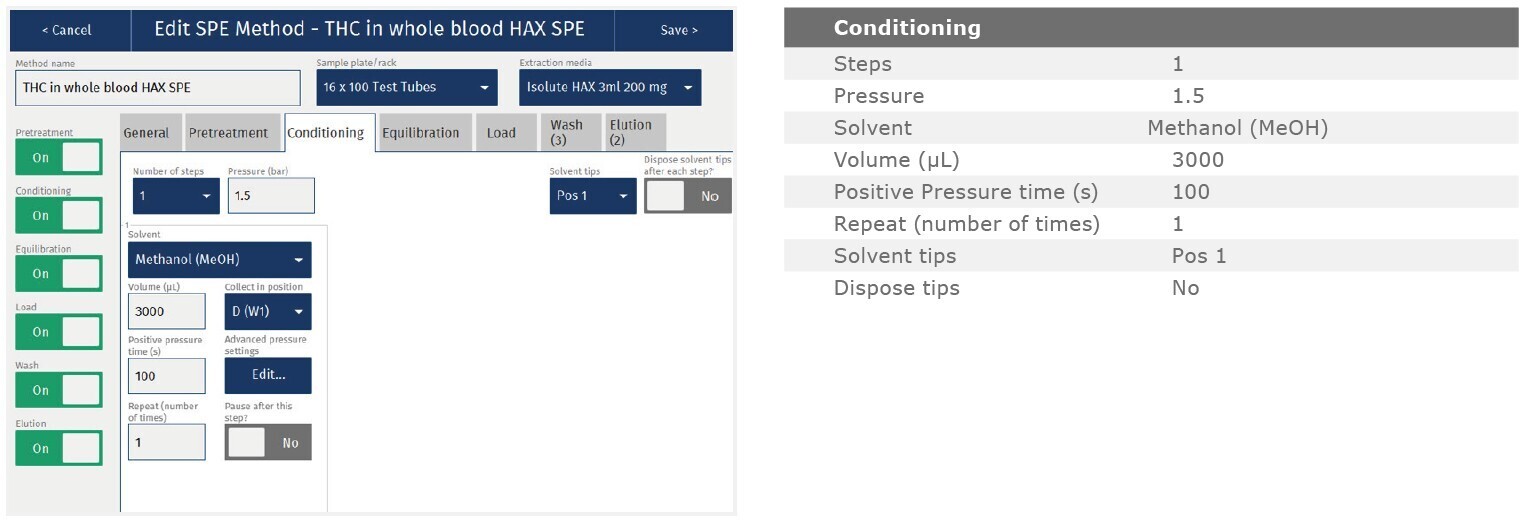1524x523 pixels.
Task: Turn off the Load step switch
Action: coord(59,332)
